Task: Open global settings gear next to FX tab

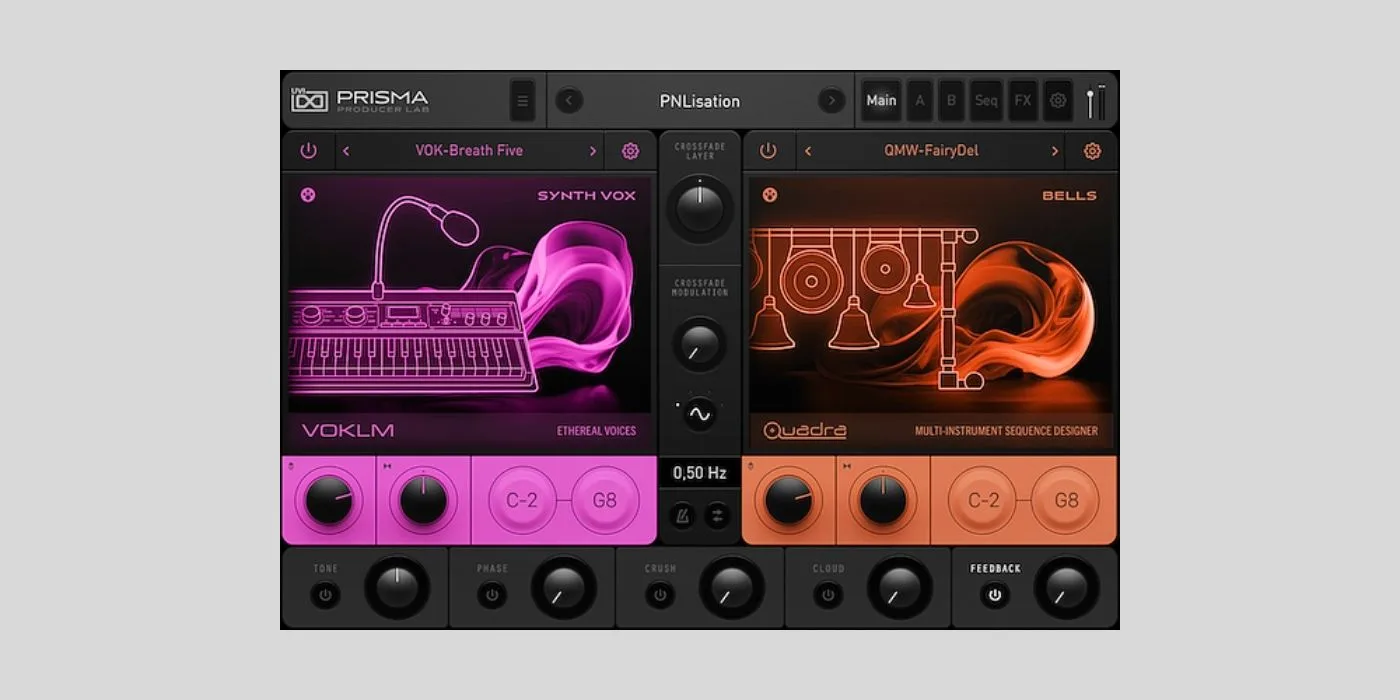Action: point(1057,101)
